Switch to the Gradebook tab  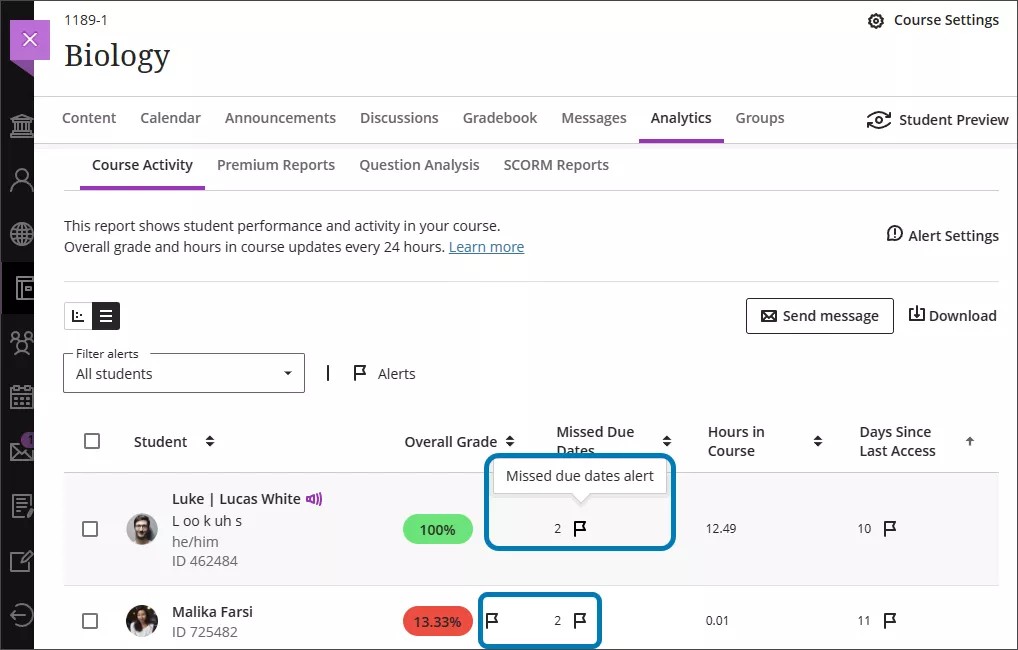coord(499,117)
